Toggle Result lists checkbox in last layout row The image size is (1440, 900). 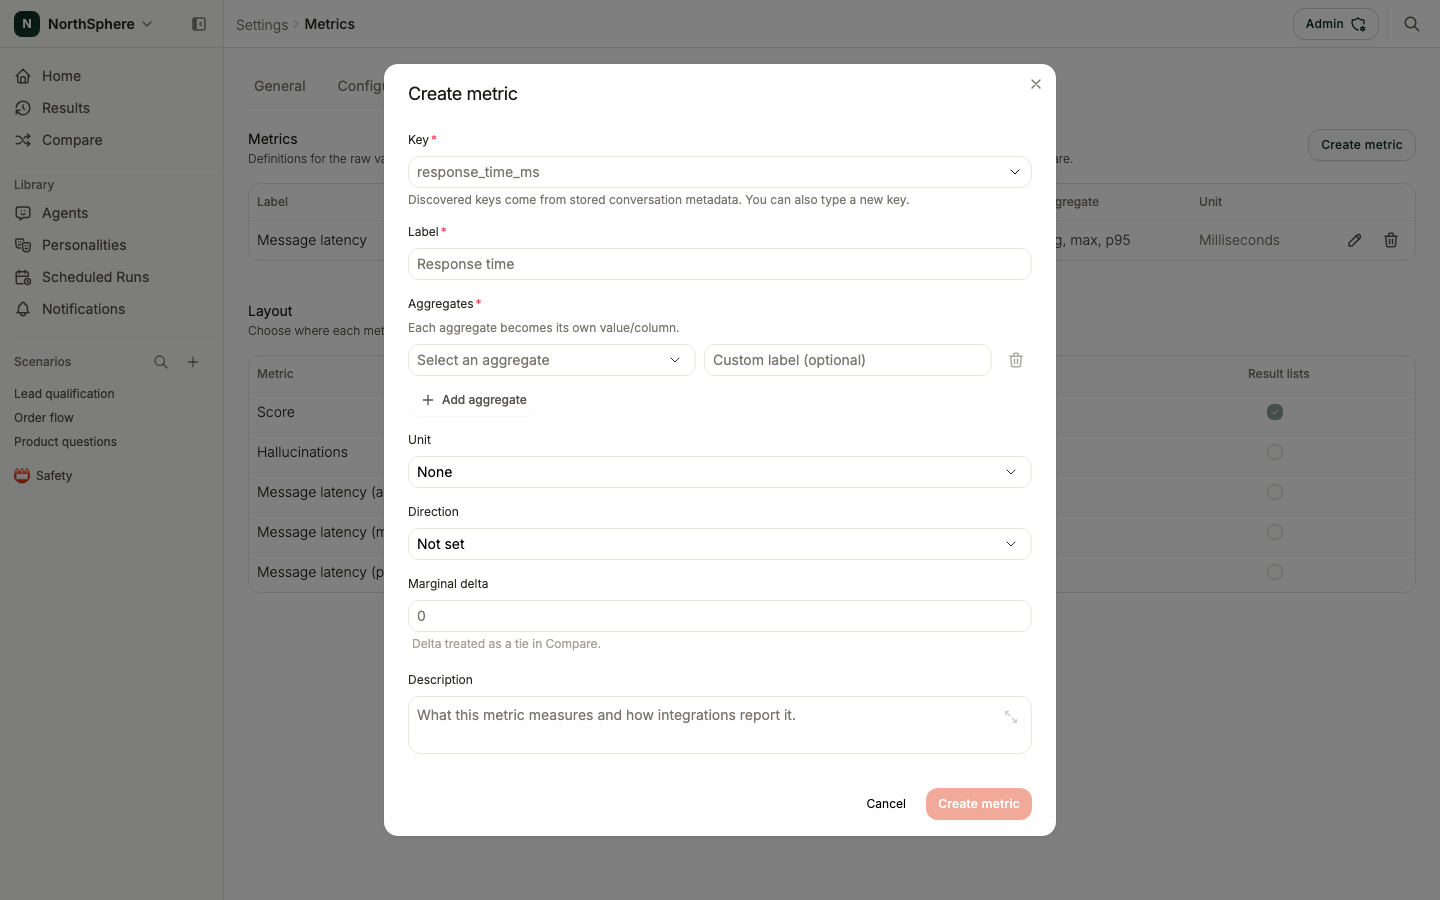1275,572
